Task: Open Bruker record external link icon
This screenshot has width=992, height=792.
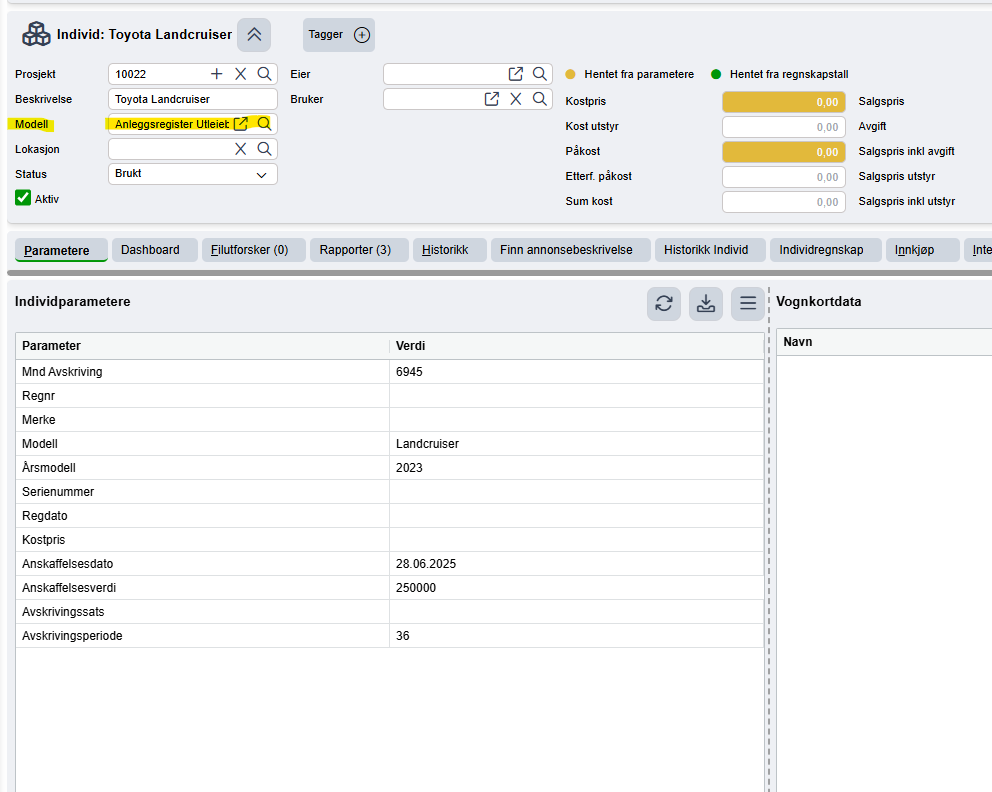Action: [x=492, y=99]
